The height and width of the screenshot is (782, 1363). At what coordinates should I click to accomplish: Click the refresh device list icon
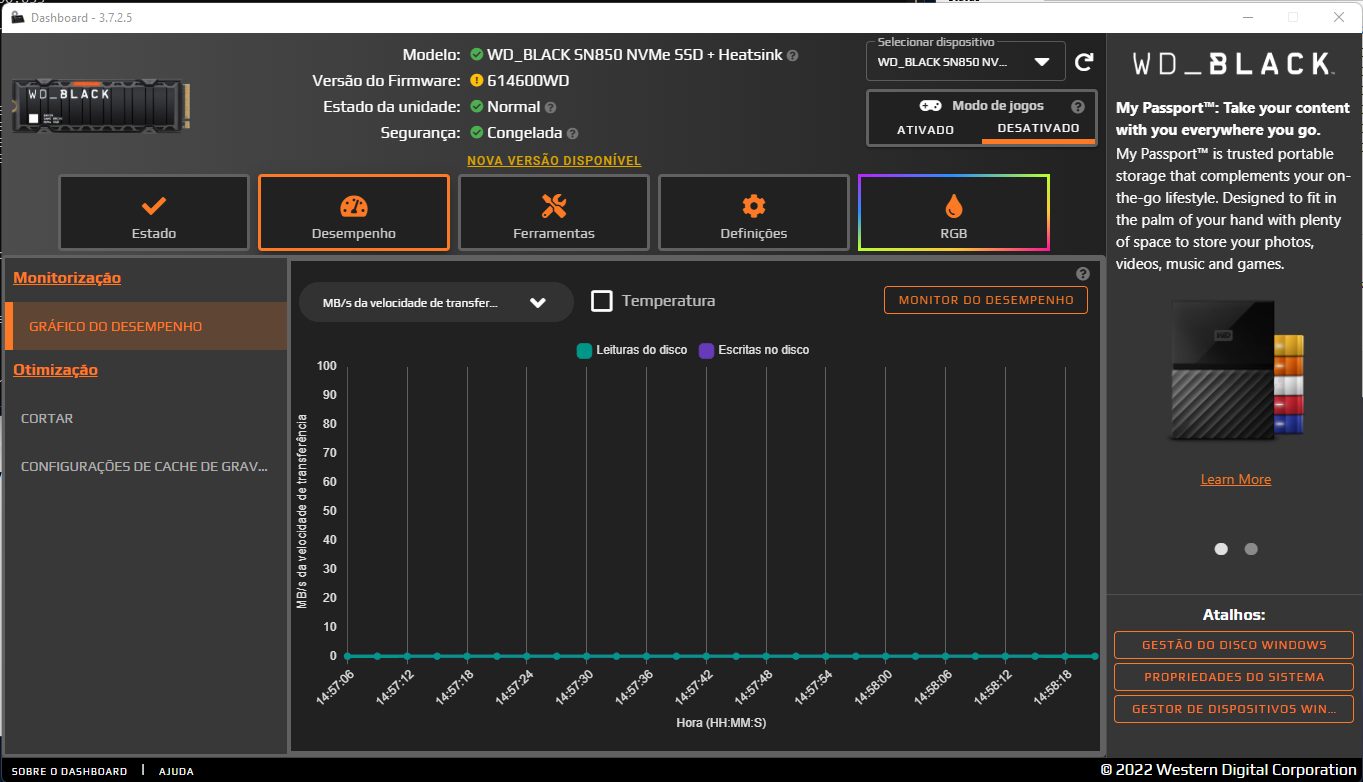pos(1084,63)
